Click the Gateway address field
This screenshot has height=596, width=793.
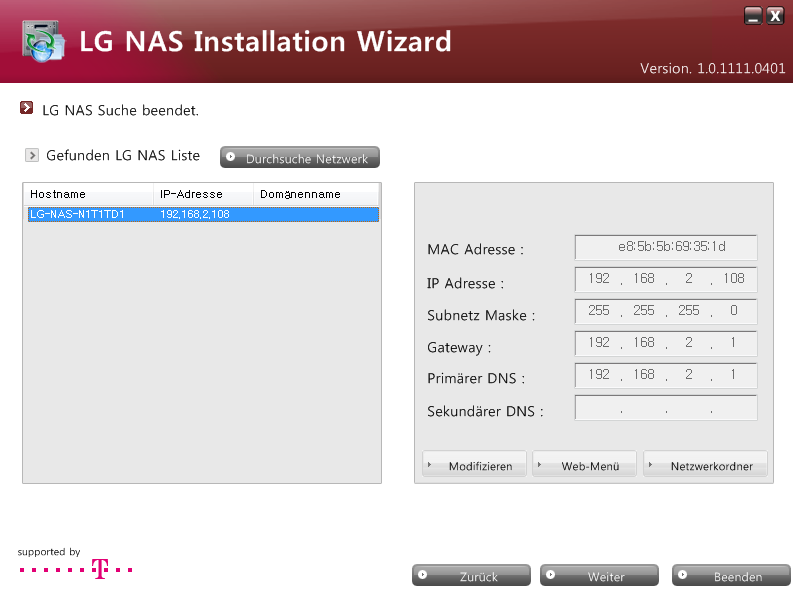tap(665, 344)
